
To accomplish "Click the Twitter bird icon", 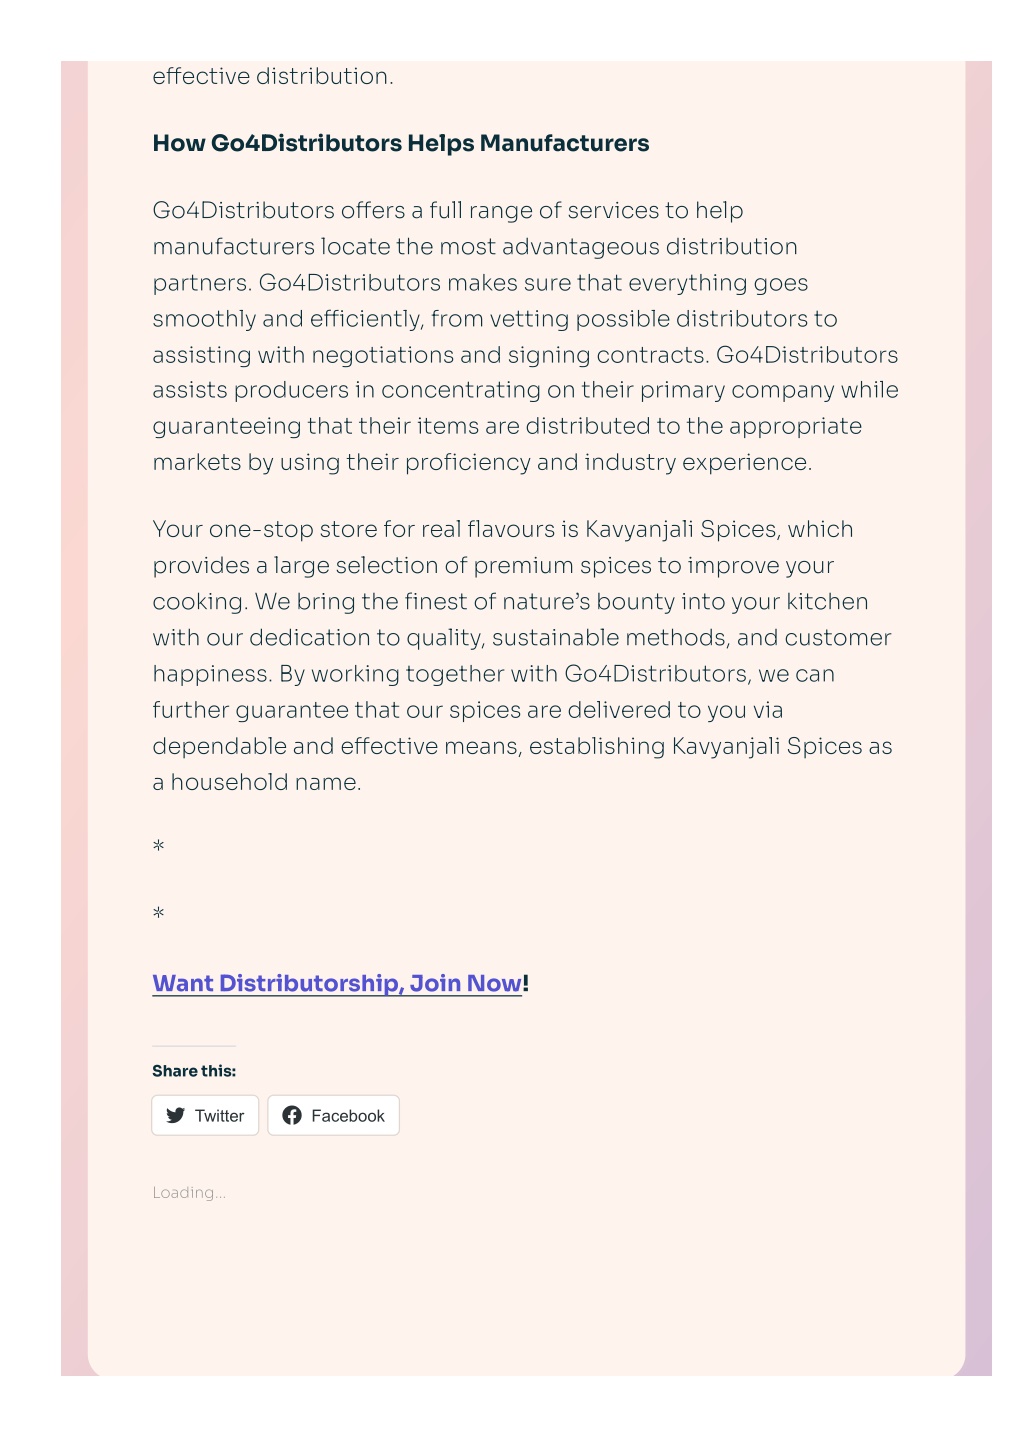I will click(175, 1115).
